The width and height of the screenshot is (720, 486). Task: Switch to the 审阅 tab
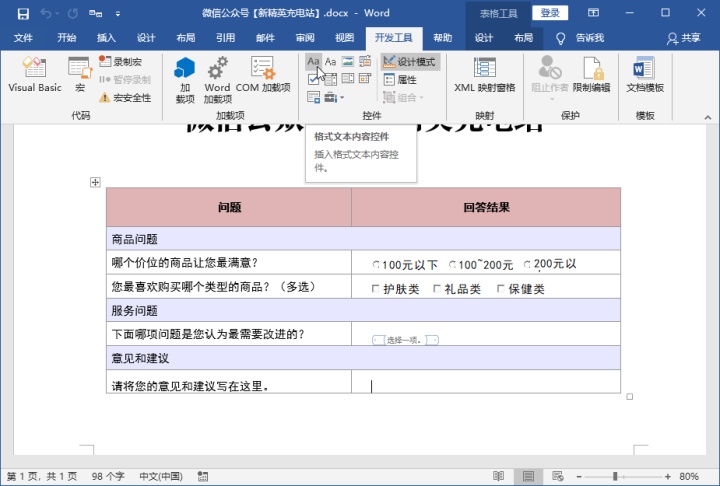[305, 38]
